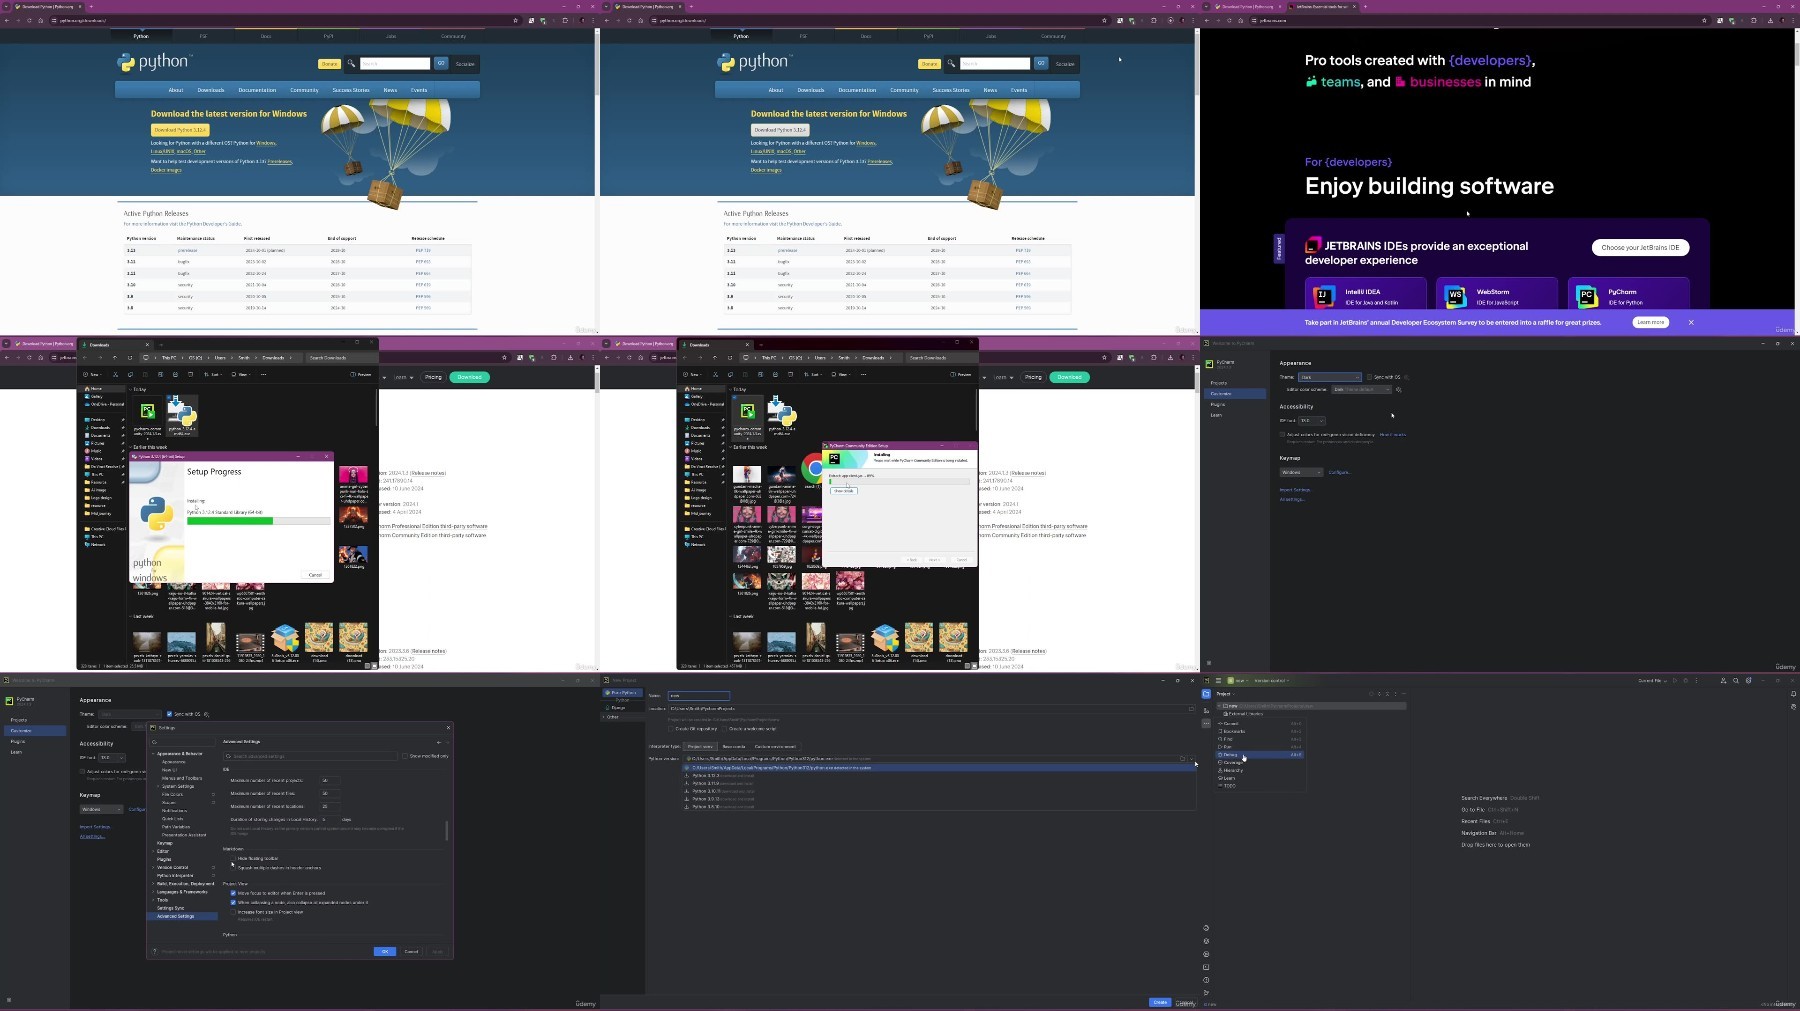Uncheck When collapsing a node option
This screenshot has height=1011, width=1800.
(x=233, y=902)
